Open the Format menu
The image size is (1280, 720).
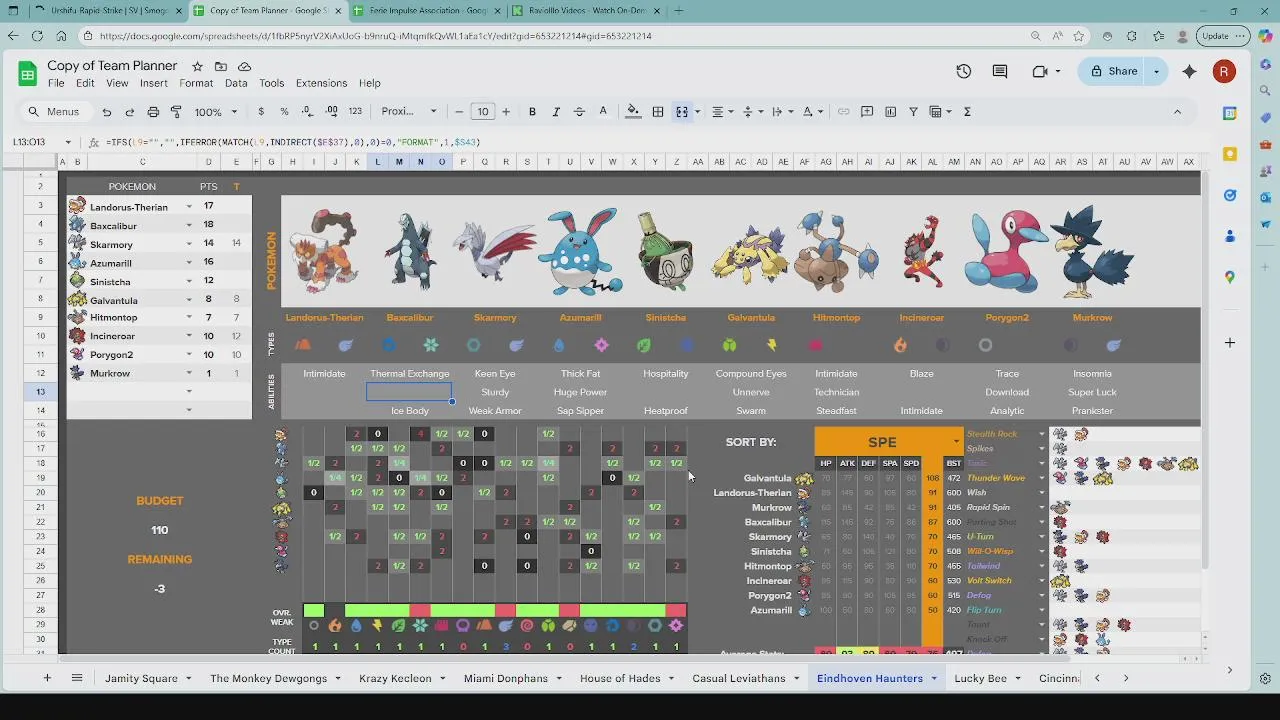196,83
